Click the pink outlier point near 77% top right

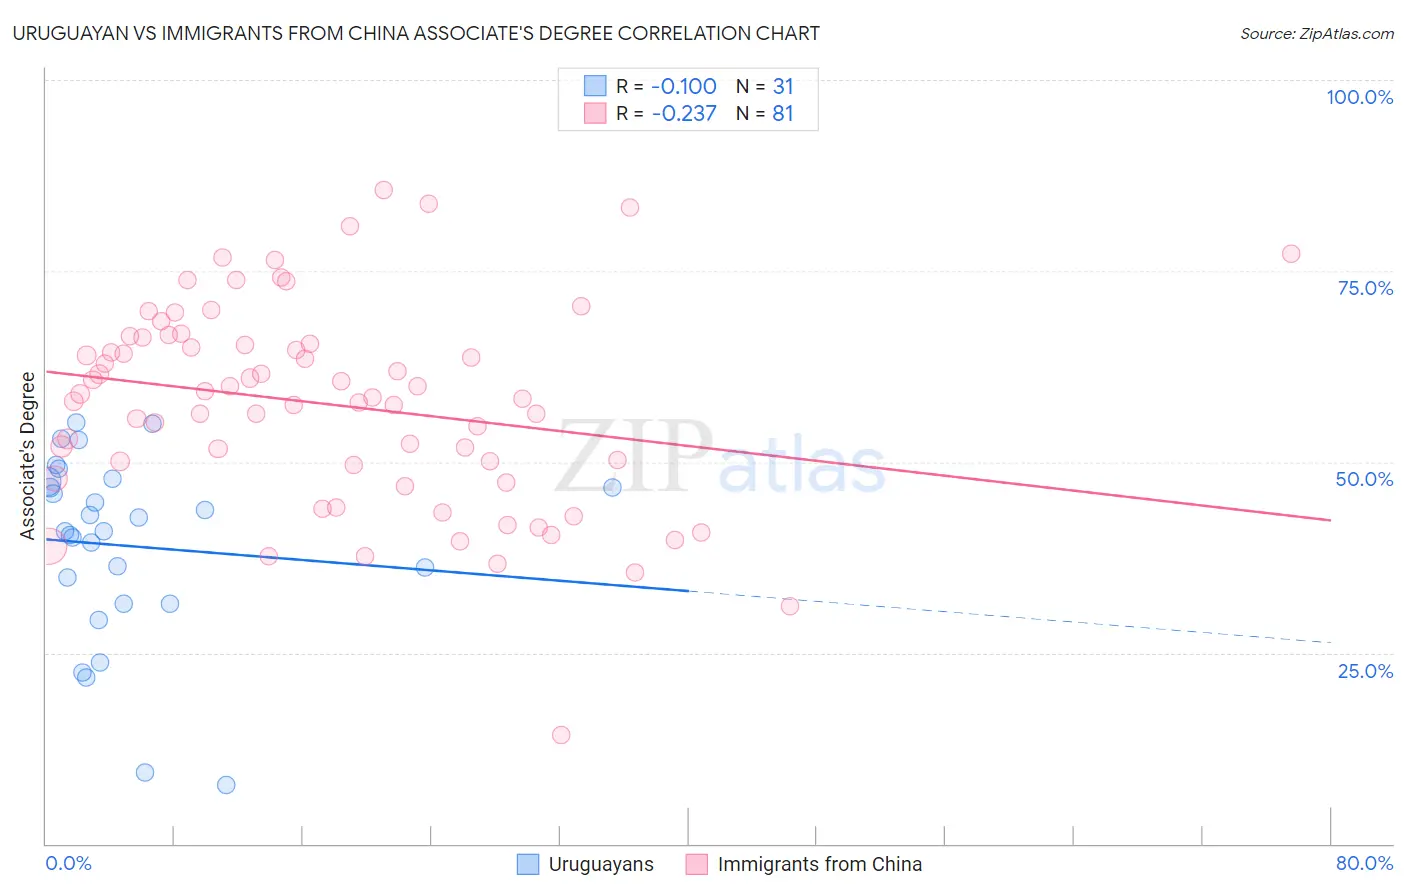[x=1291, y=254]
